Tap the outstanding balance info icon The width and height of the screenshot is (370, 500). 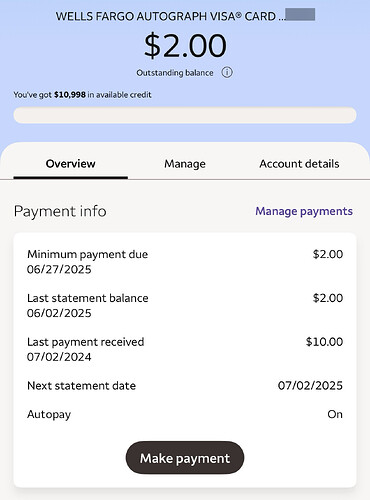(x=227, y=72)
